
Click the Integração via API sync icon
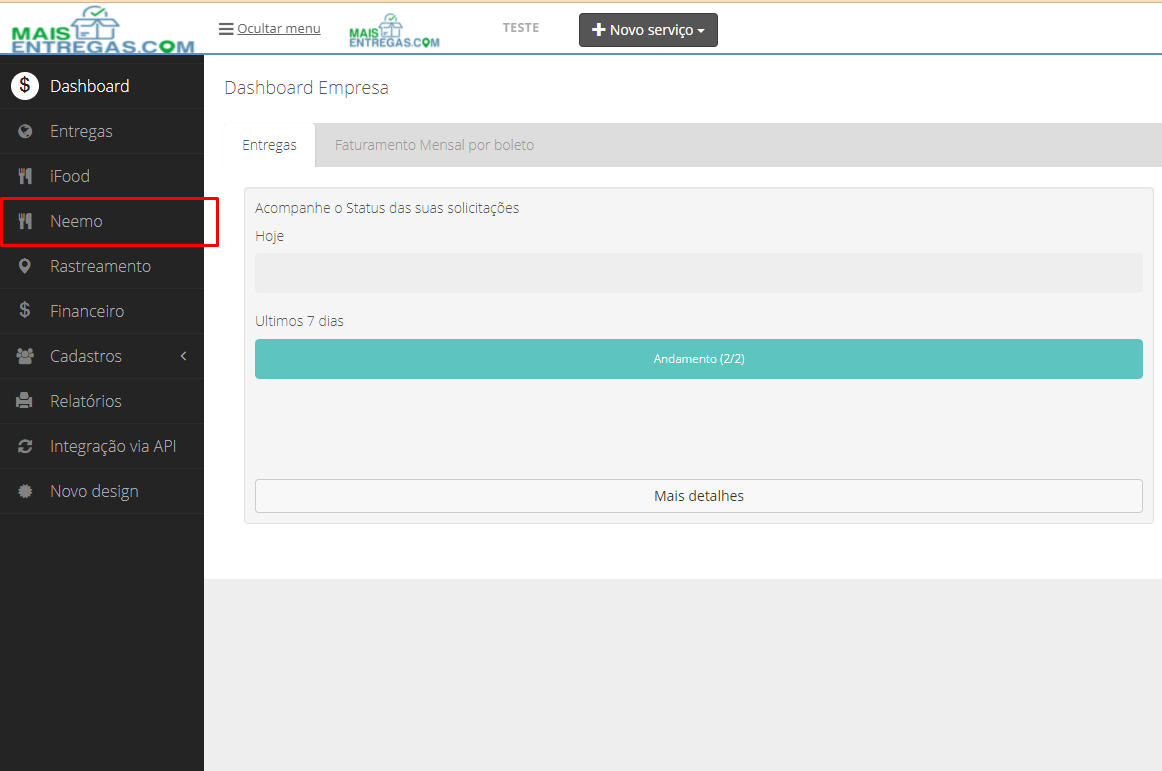[x=25, y=446]
